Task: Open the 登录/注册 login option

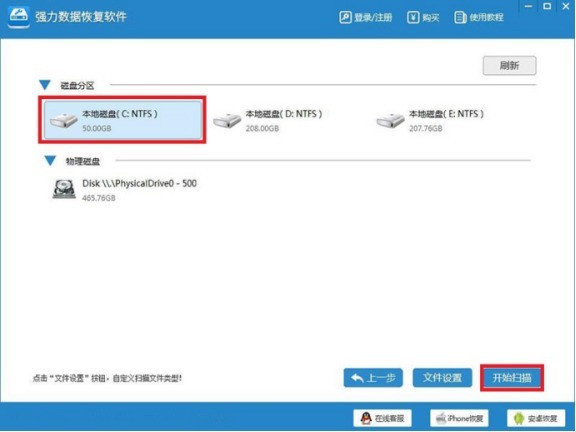Action: tap(366, 17)
